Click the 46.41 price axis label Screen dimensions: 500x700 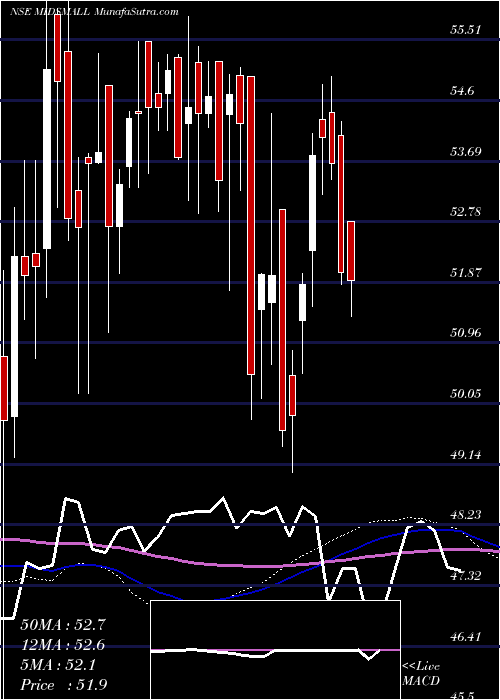click(466, 636)
